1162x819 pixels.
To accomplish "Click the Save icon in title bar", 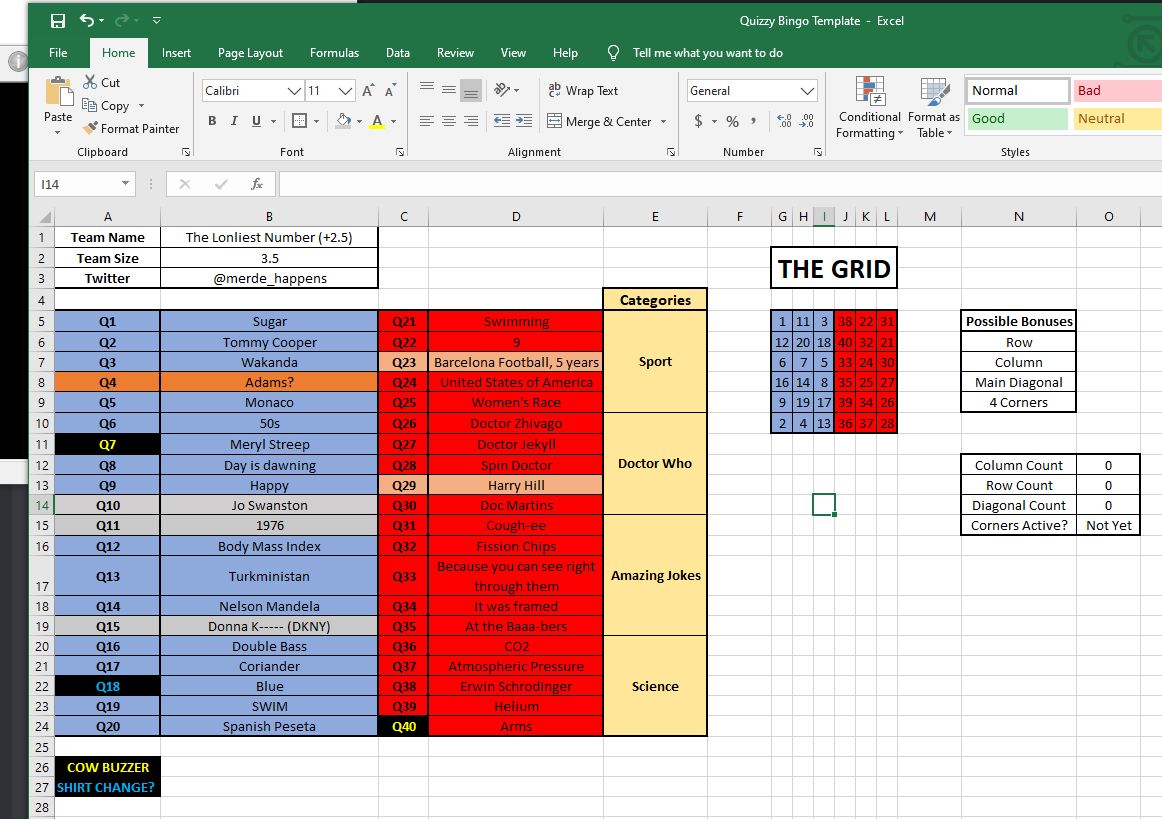I will [x=58, y=21].
